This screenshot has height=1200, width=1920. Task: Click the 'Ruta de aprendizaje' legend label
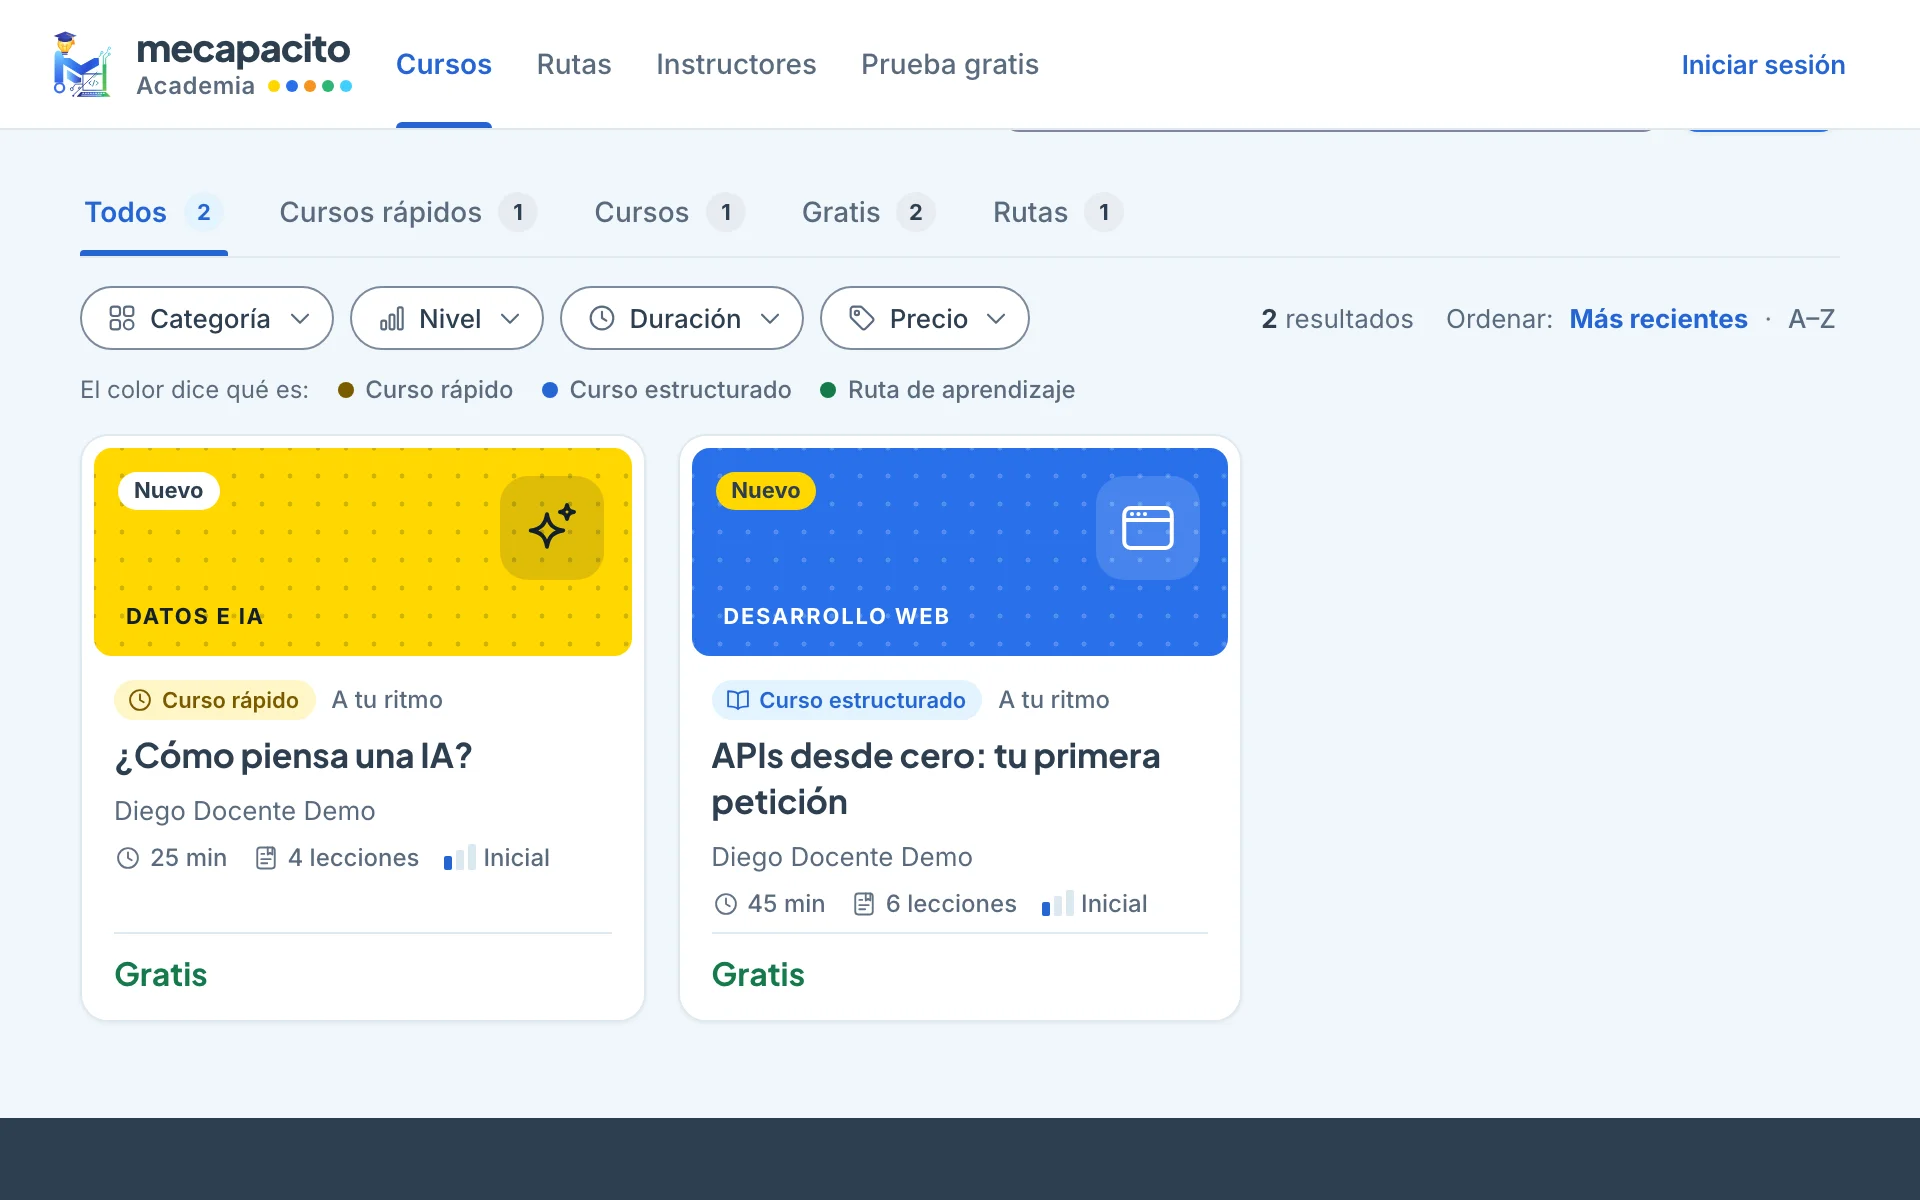(961, 390)
